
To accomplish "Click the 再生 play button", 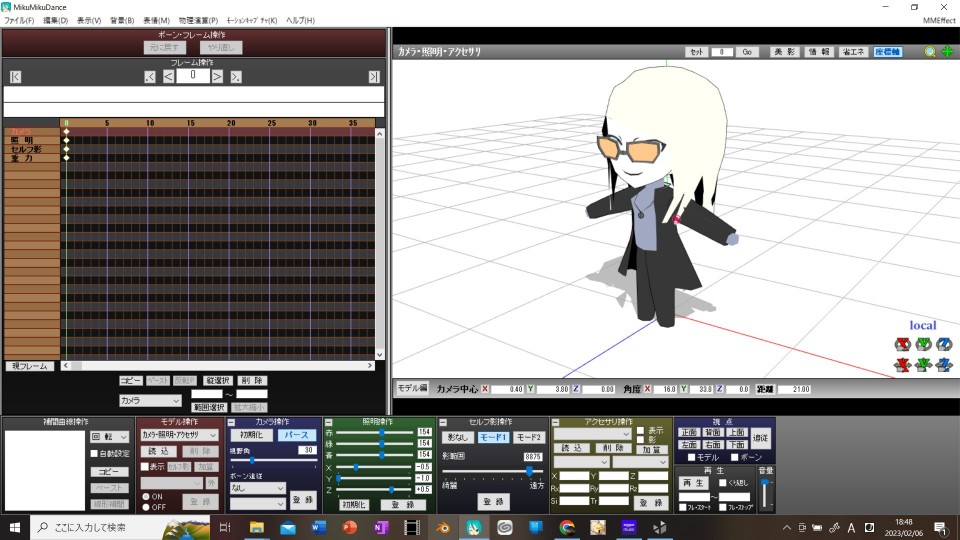I will (x=692, y=482).
